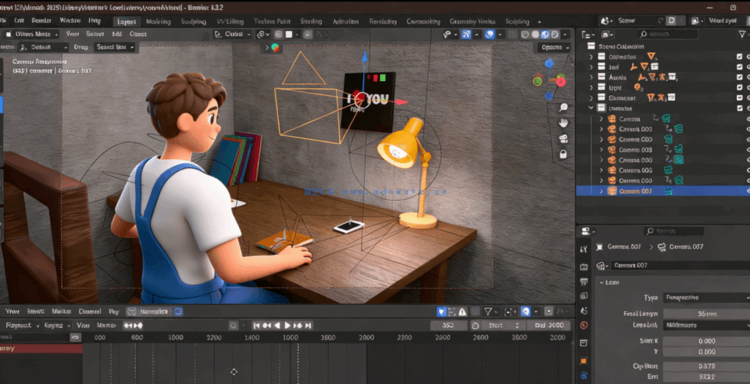Viewport: 750px width, 384px height.
Task: Click the auto keying record button
Action: pos(233,326)
